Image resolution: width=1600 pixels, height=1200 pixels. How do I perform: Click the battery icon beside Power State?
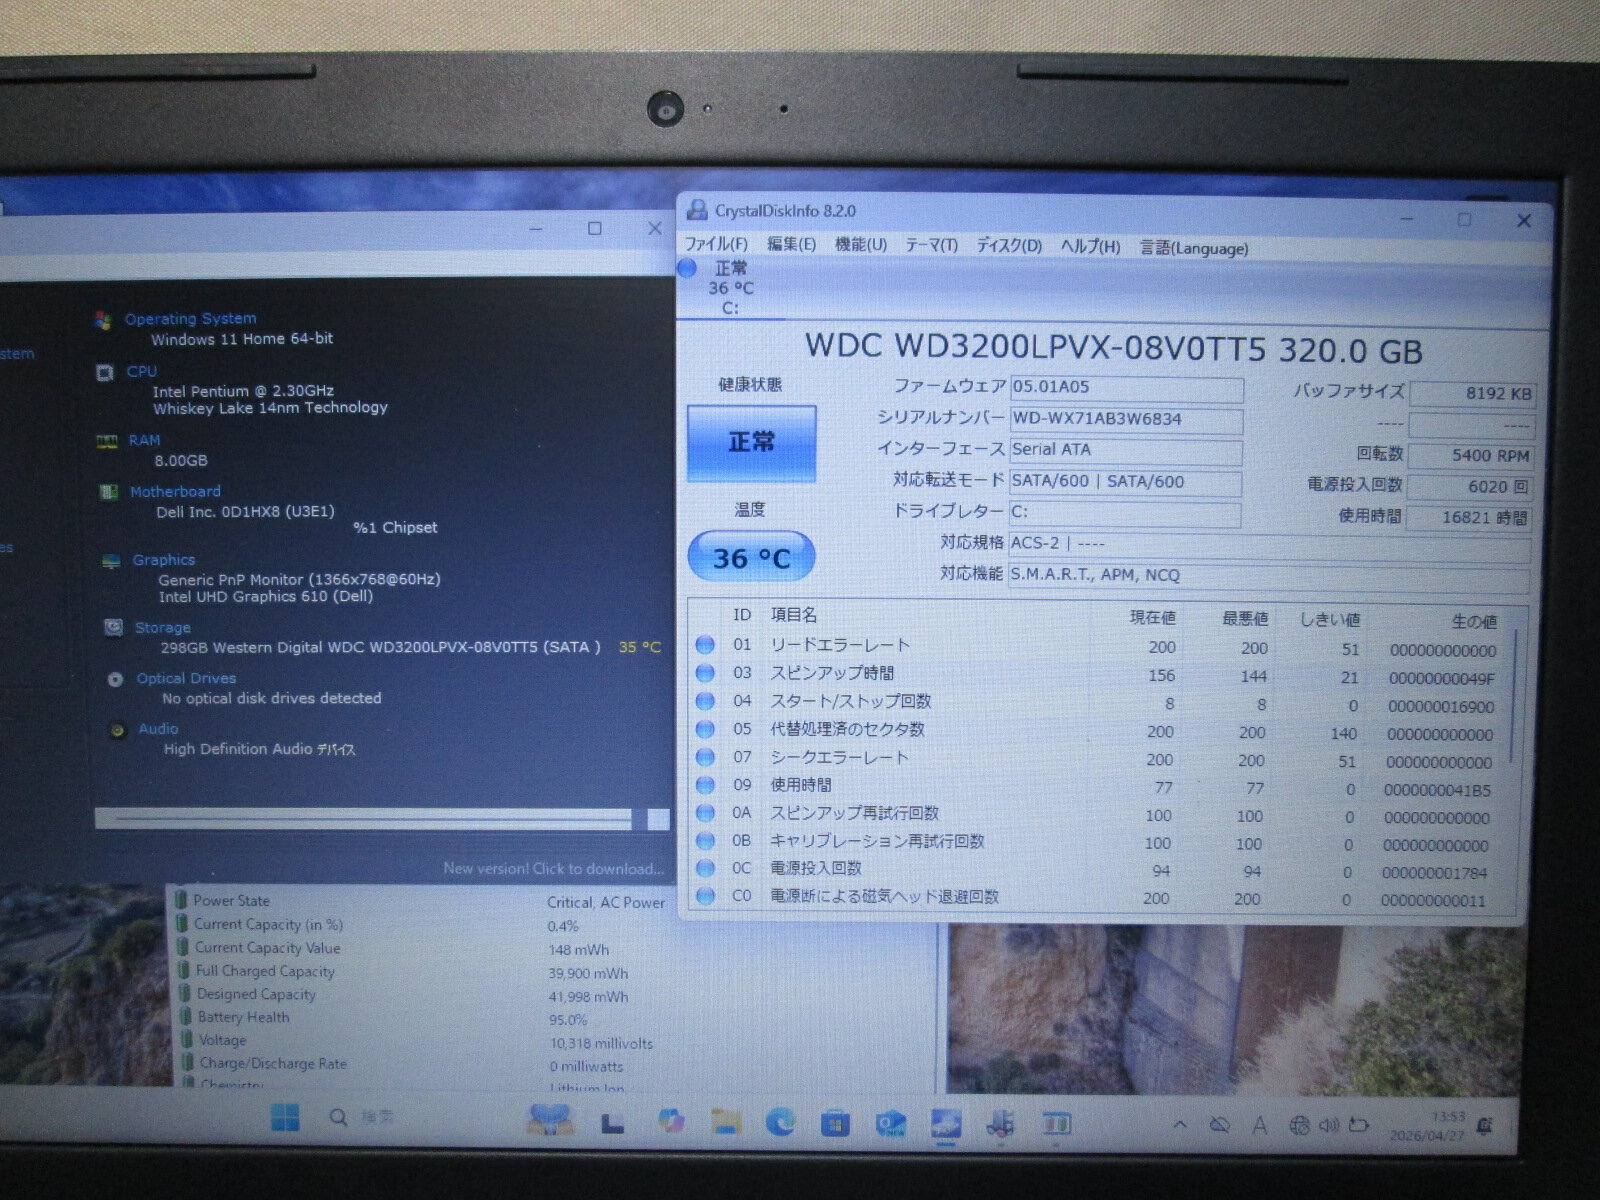pyautogui.click(x=181, y=900)
